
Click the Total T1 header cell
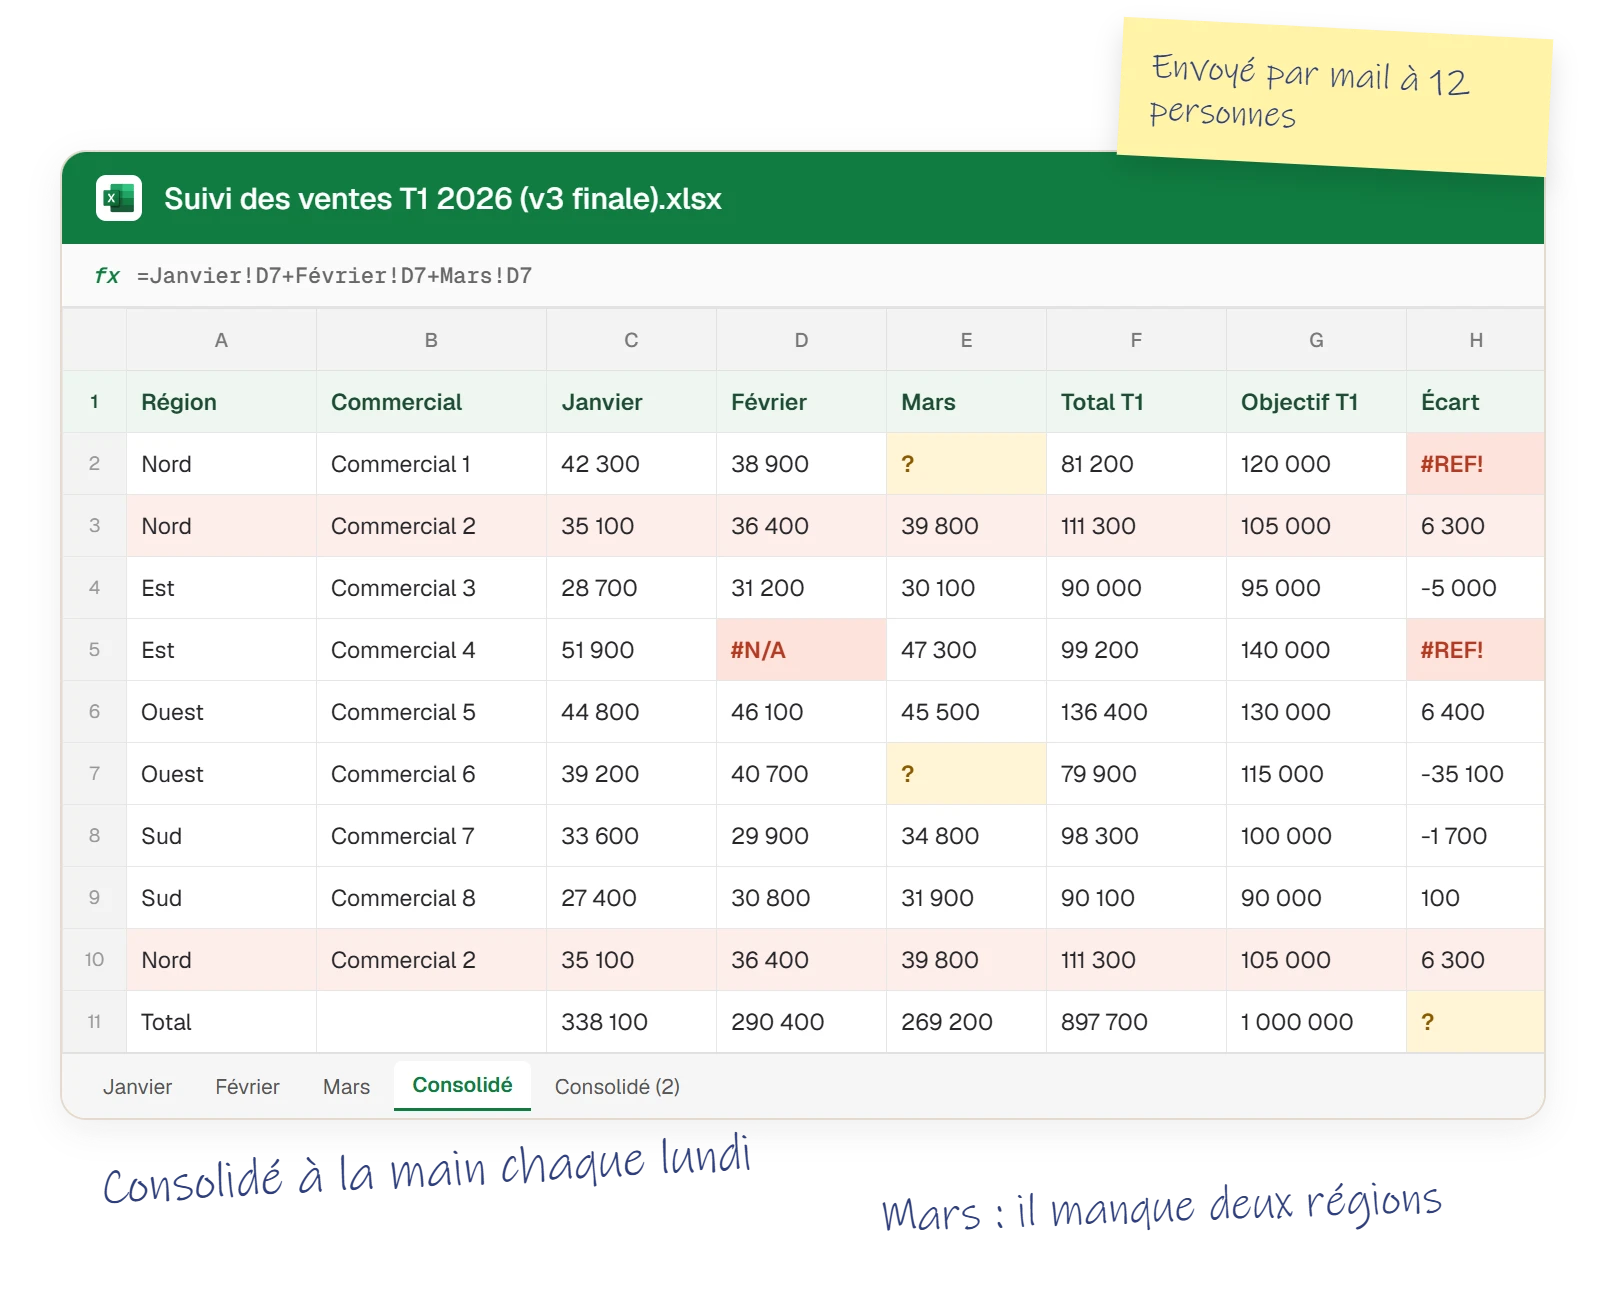pos(1136,402)
